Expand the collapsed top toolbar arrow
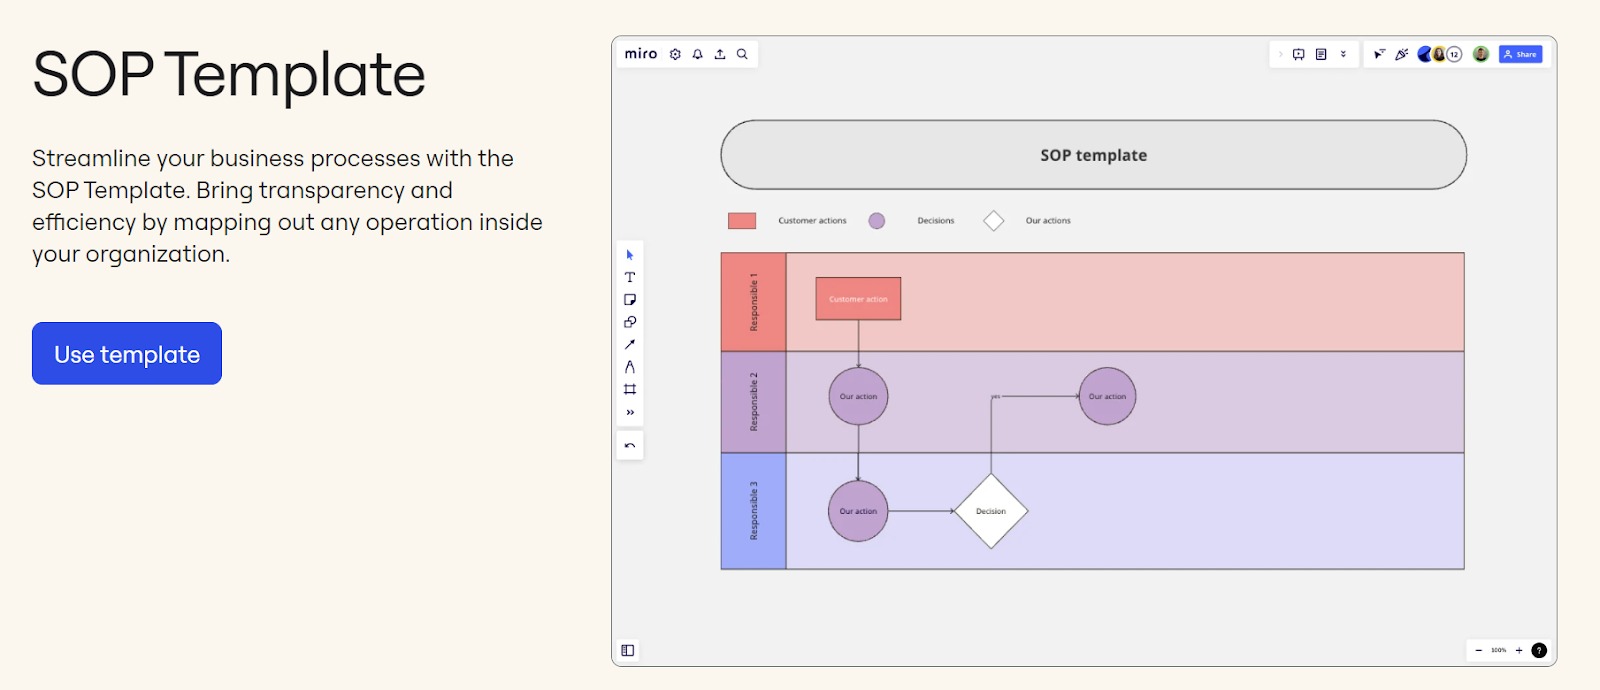This screenshot has height=690, width=1600. click(x=1280, y=54)
